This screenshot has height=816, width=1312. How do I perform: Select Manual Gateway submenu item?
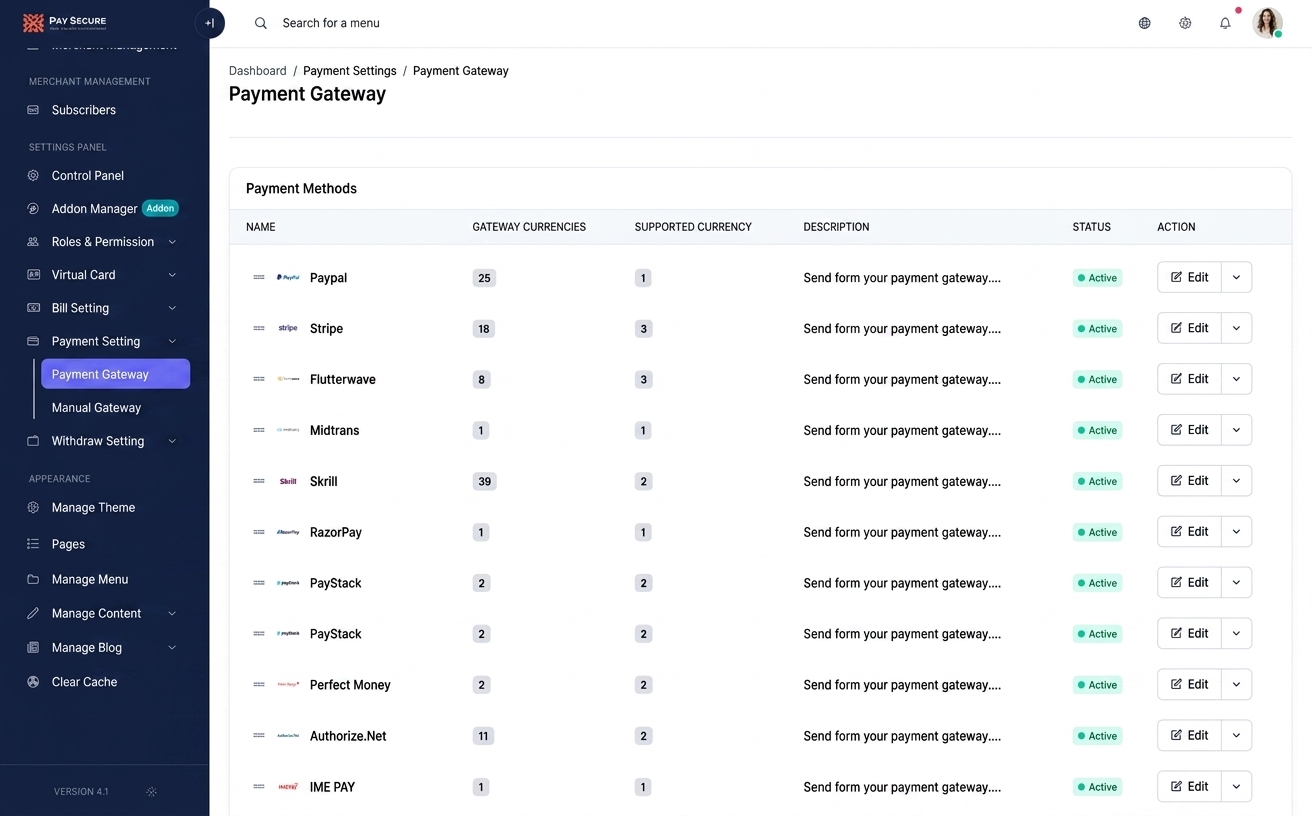(96, 408)
